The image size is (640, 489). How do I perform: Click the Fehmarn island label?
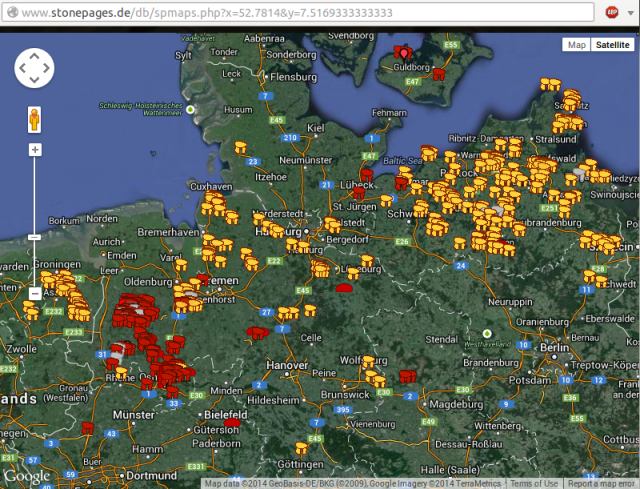[x=389, y=113]
